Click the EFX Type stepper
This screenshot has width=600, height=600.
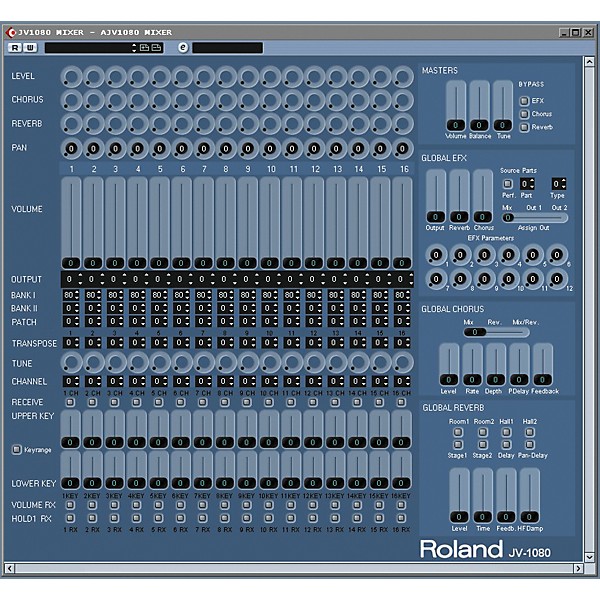tap(559, 184)
